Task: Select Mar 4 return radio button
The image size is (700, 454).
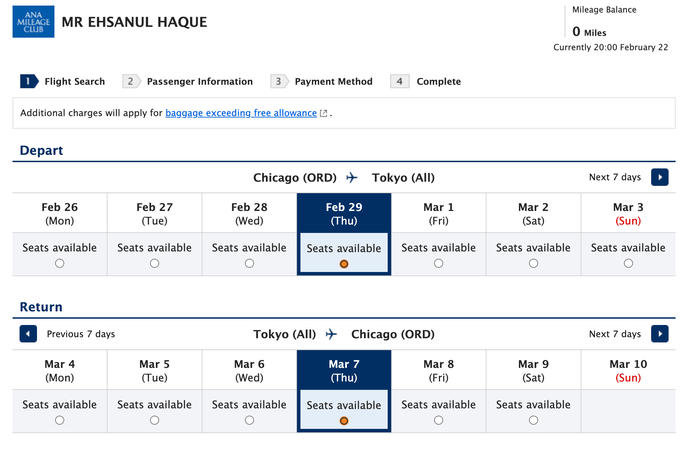Action: pos(59,420)
